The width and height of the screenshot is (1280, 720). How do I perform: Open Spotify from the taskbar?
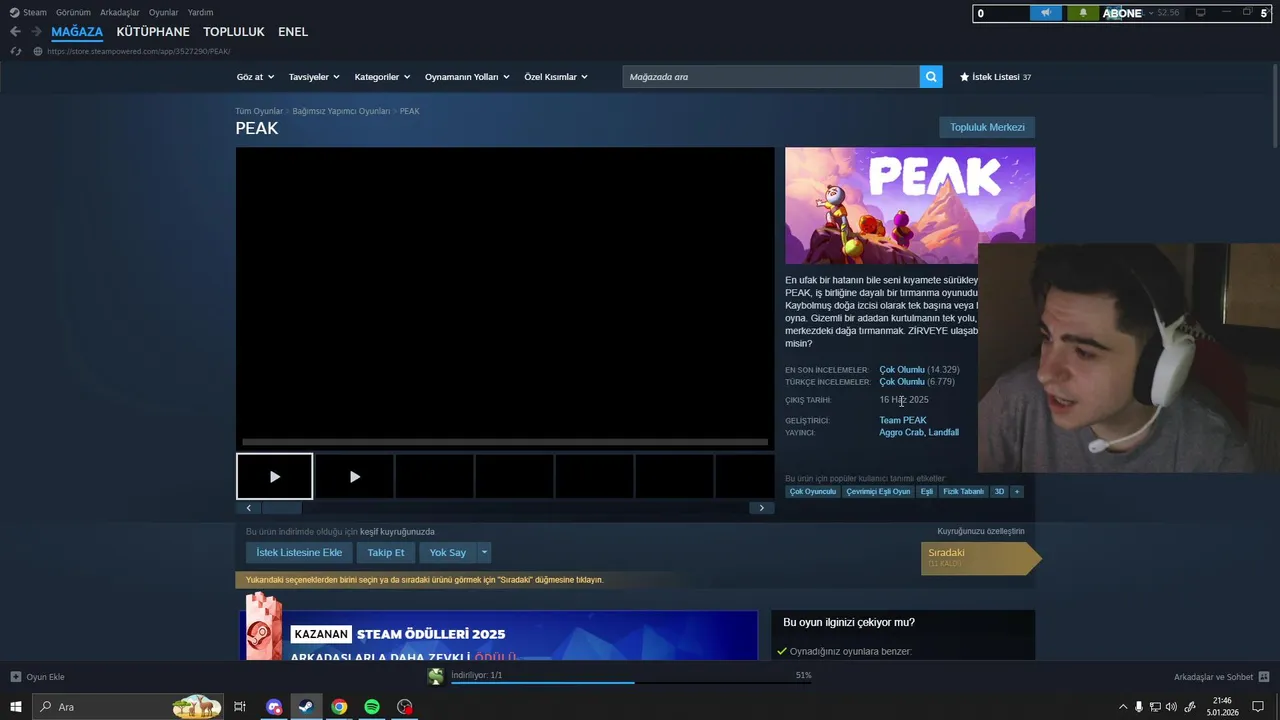[372, 707]
